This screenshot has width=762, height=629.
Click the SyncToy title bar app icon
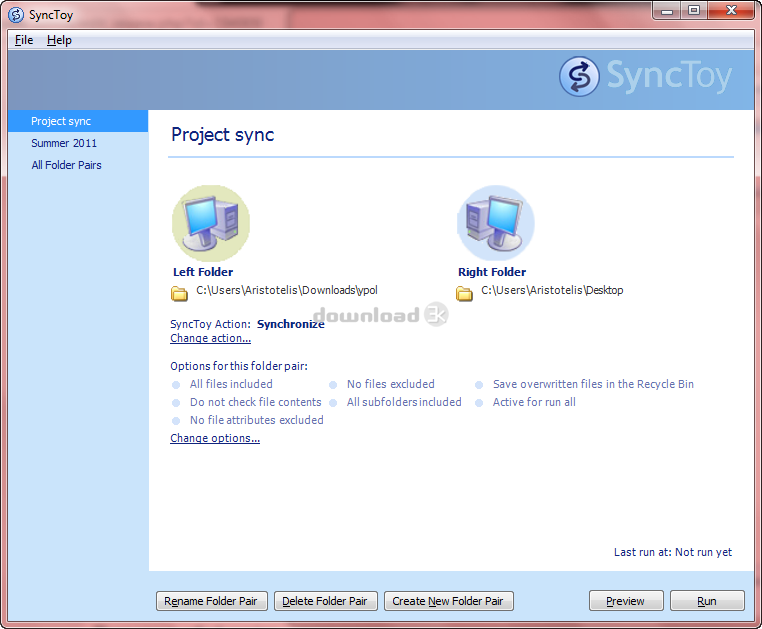16,15
